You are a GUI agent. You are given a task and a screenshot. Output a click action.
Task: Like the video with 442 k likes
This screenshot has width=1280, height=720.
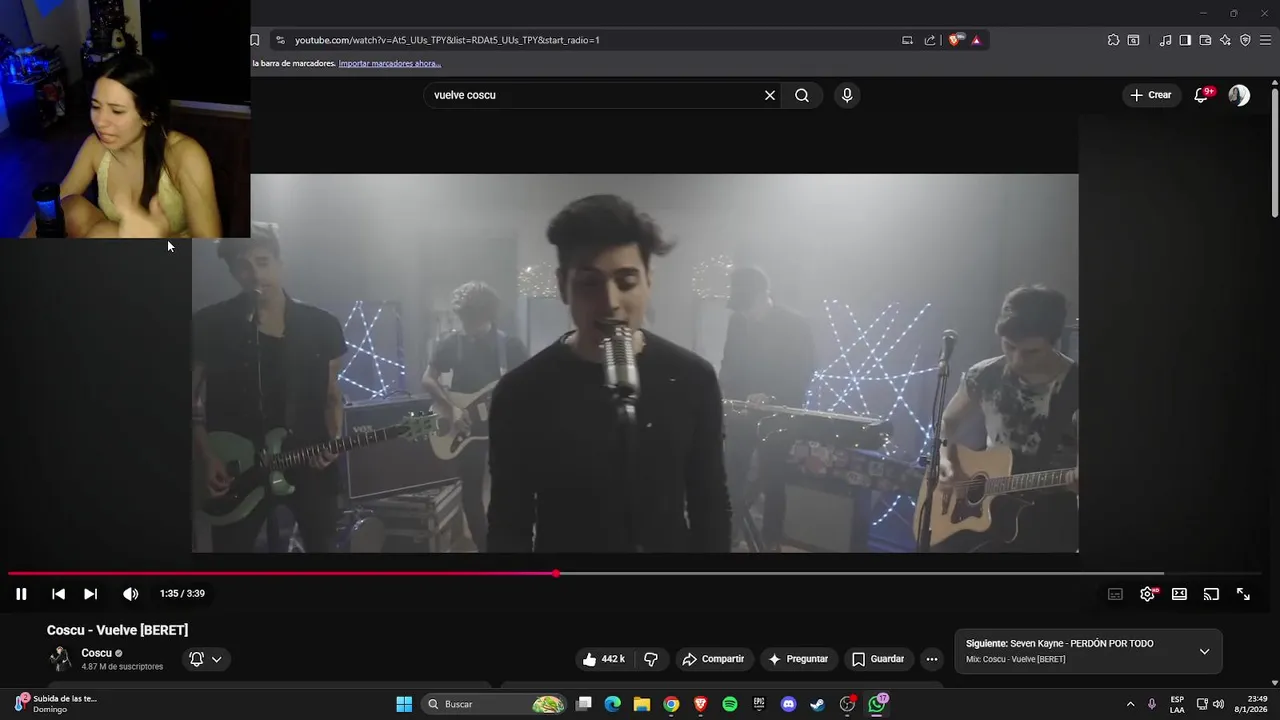604,659
